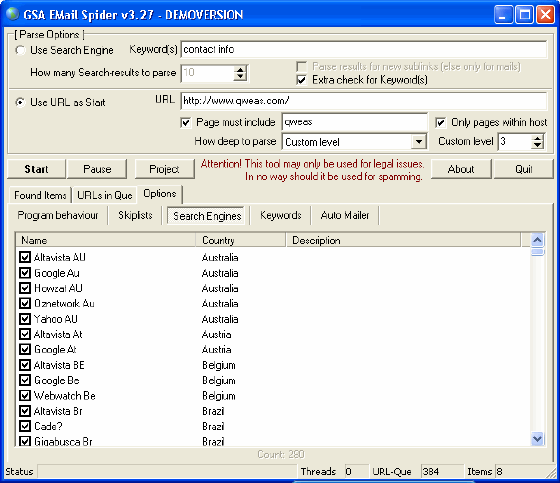Uncheck Yahoo AU search engine
The height and width of the screenshot is (483, 560).
tap(25, 319)
